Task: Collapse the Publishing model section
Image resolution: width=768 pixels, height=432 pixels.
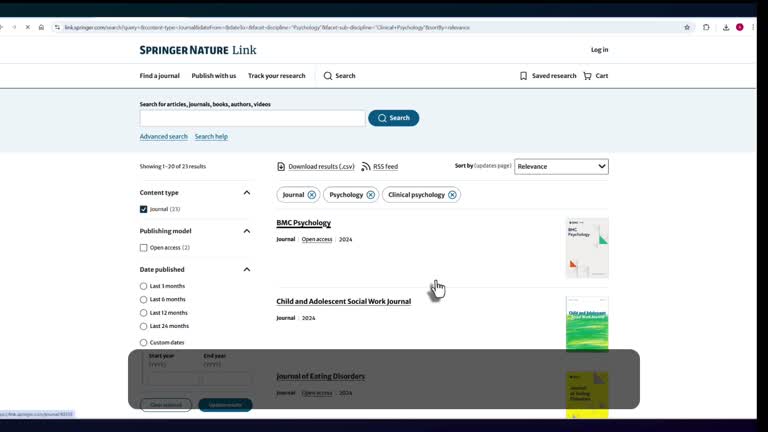Action: (247, 231)
